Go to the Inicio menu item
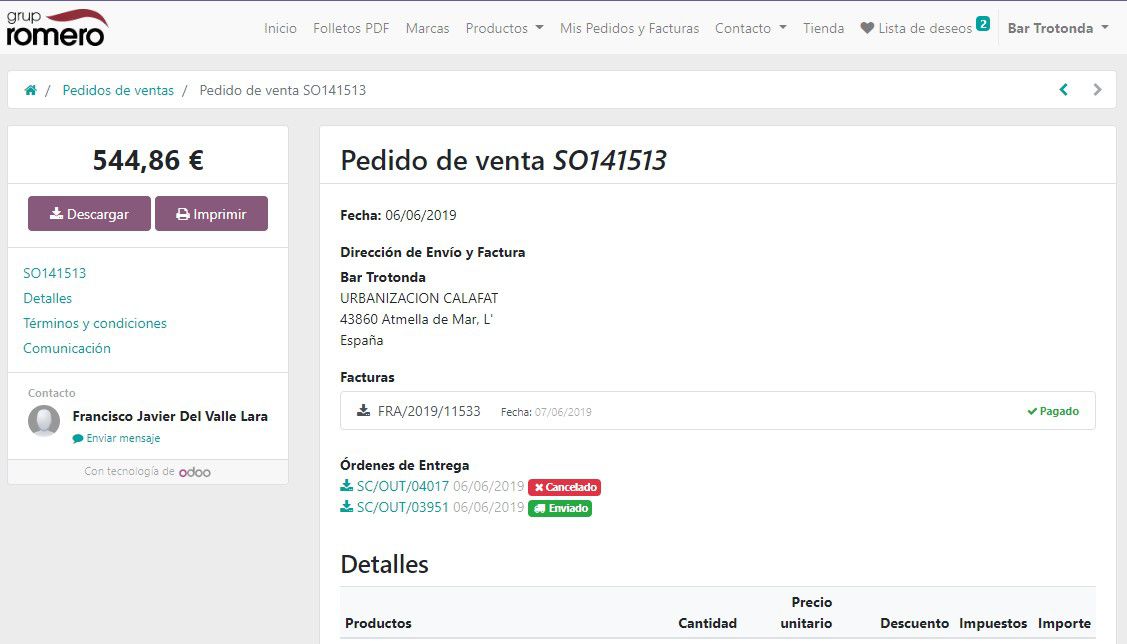This screenshot has width=1127, height=644. 281,28
